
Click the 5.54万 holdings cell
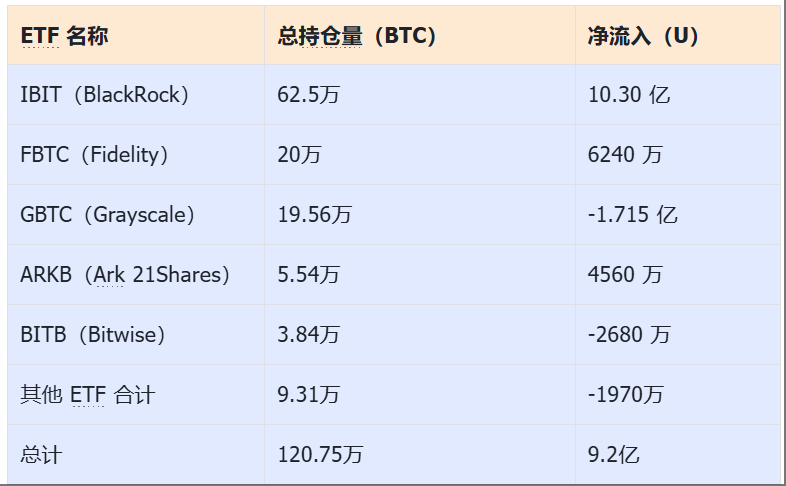click(x=420, y=275)
